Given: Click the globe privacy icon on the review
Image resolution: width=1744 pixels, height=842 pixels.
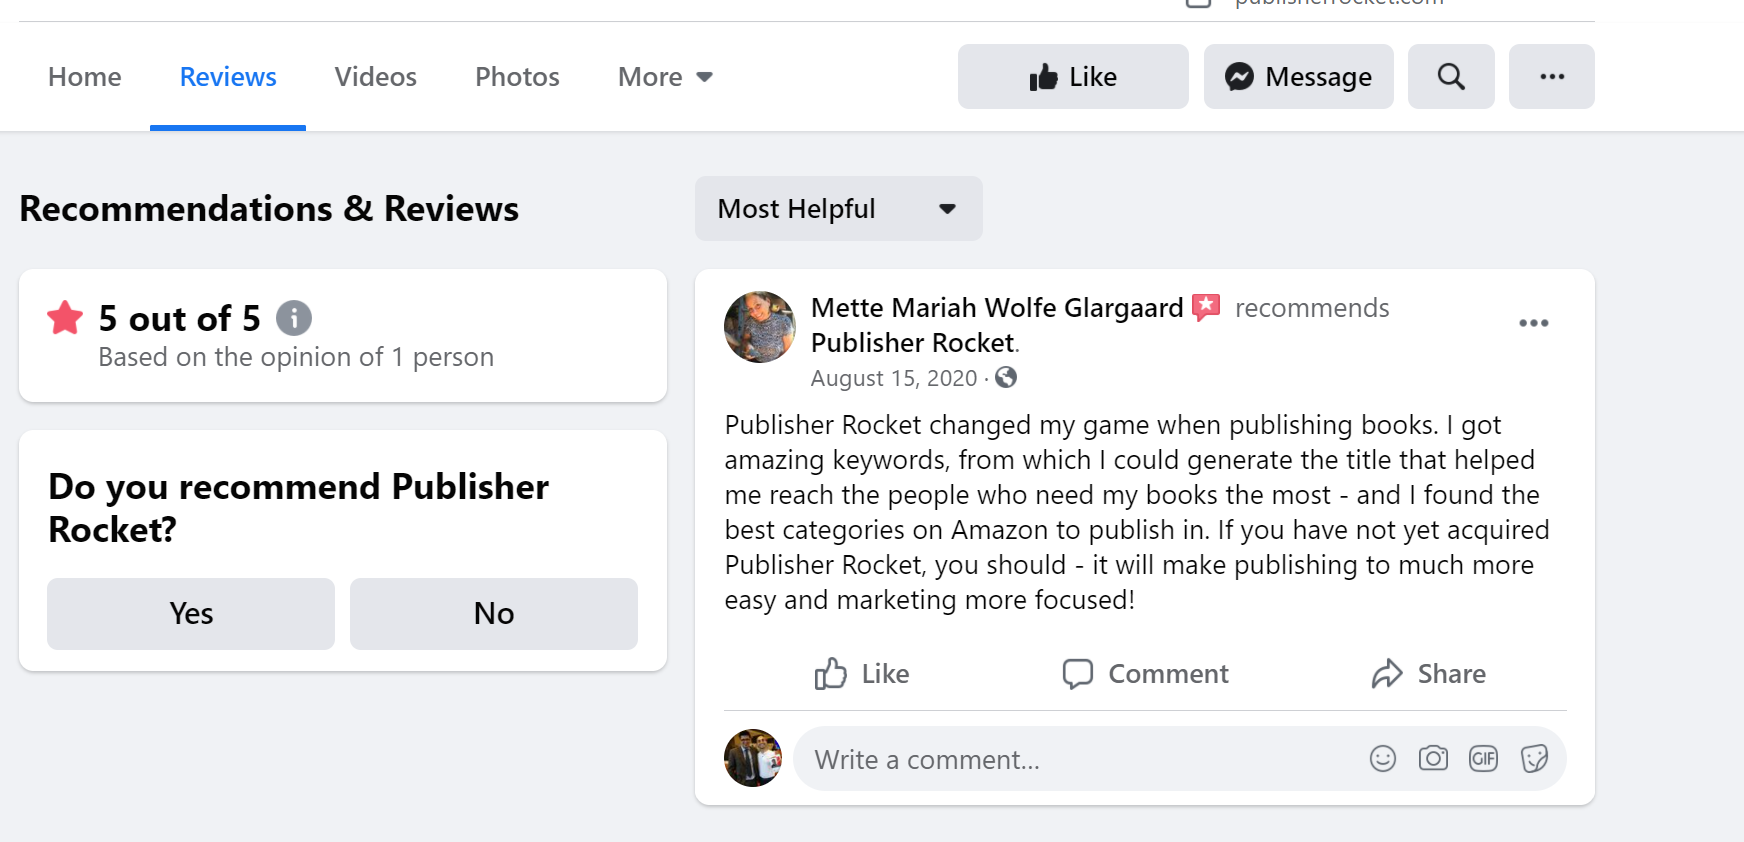Looking at the screenshot, I should click(x=1007, y=378).
